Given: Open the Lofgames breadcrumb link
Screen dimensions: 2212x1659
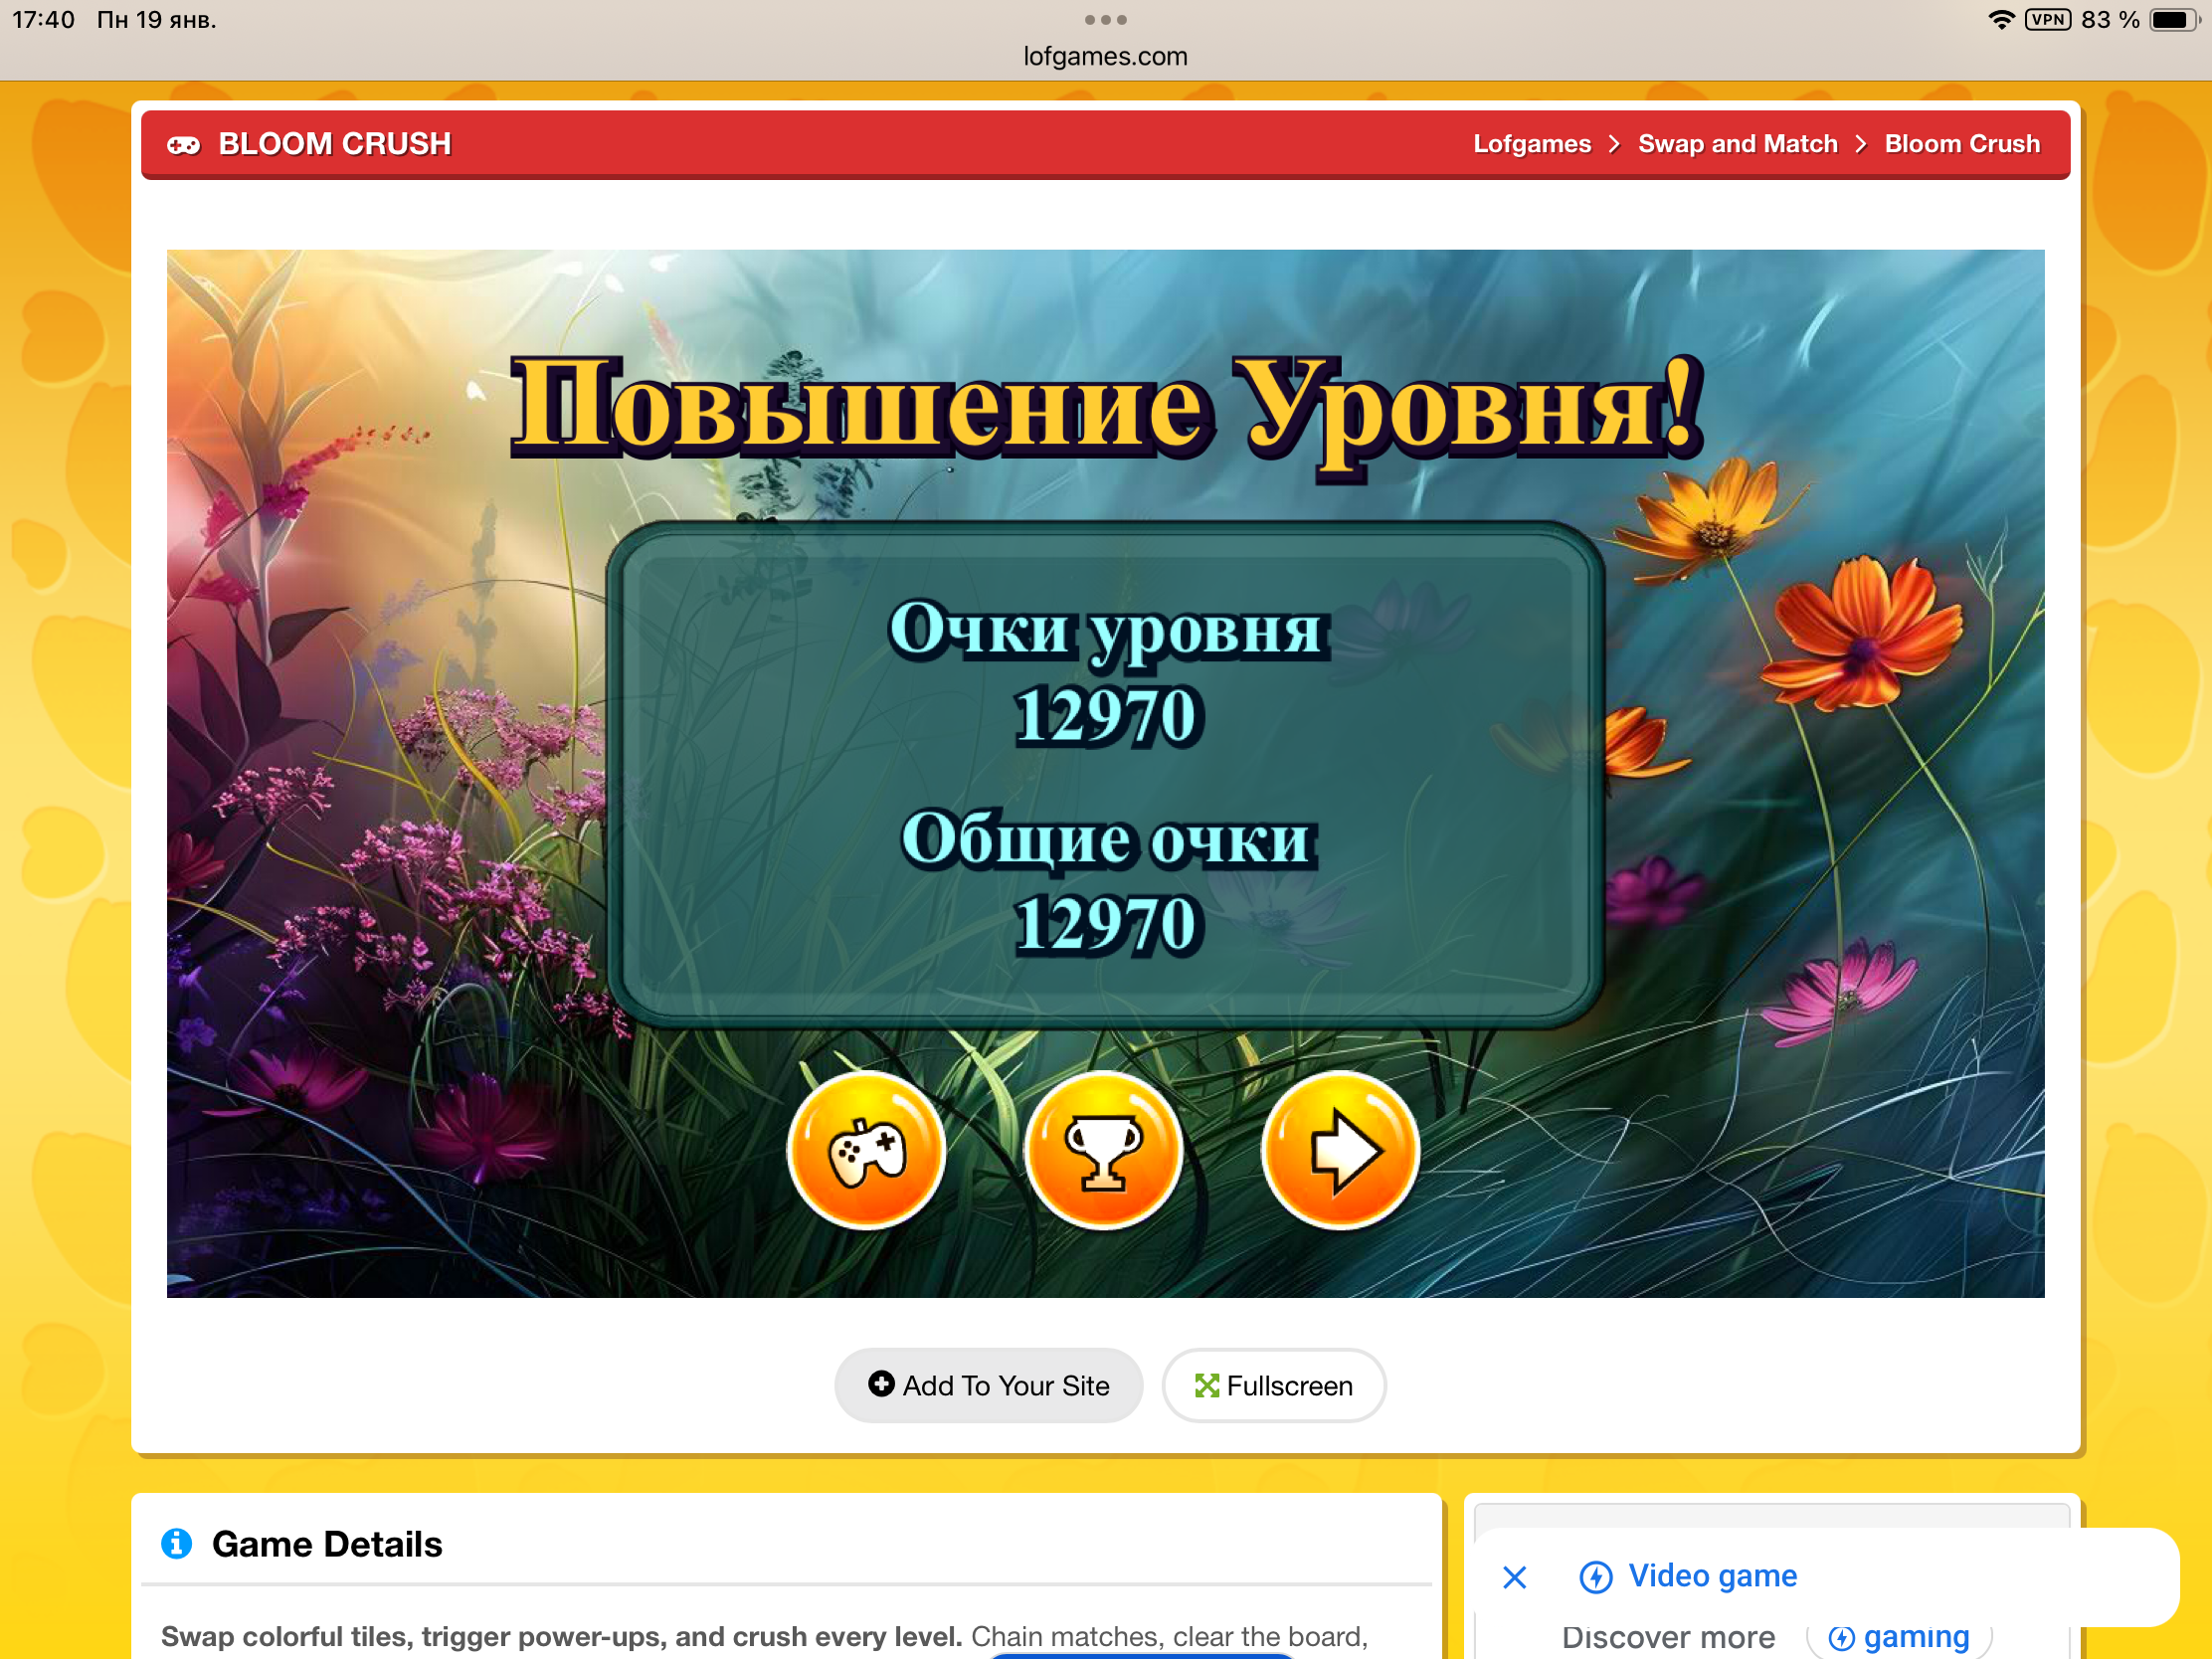Looking at the screenshot, I should point(1531,144).
